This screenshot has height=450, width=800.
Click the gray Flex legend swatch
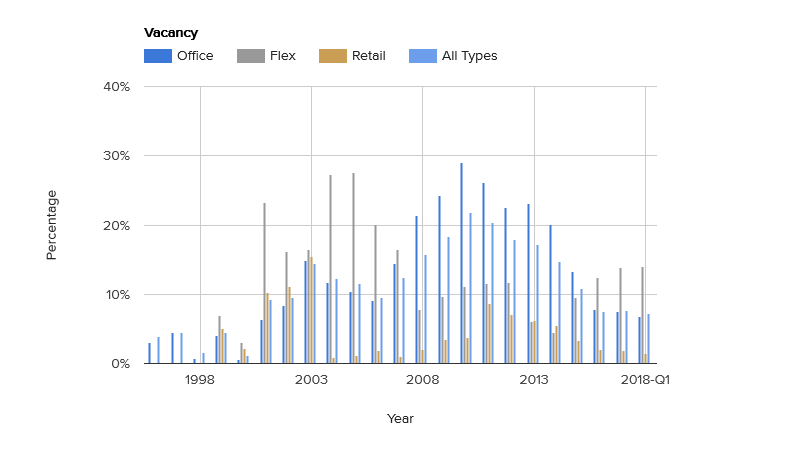click(250, 56)
